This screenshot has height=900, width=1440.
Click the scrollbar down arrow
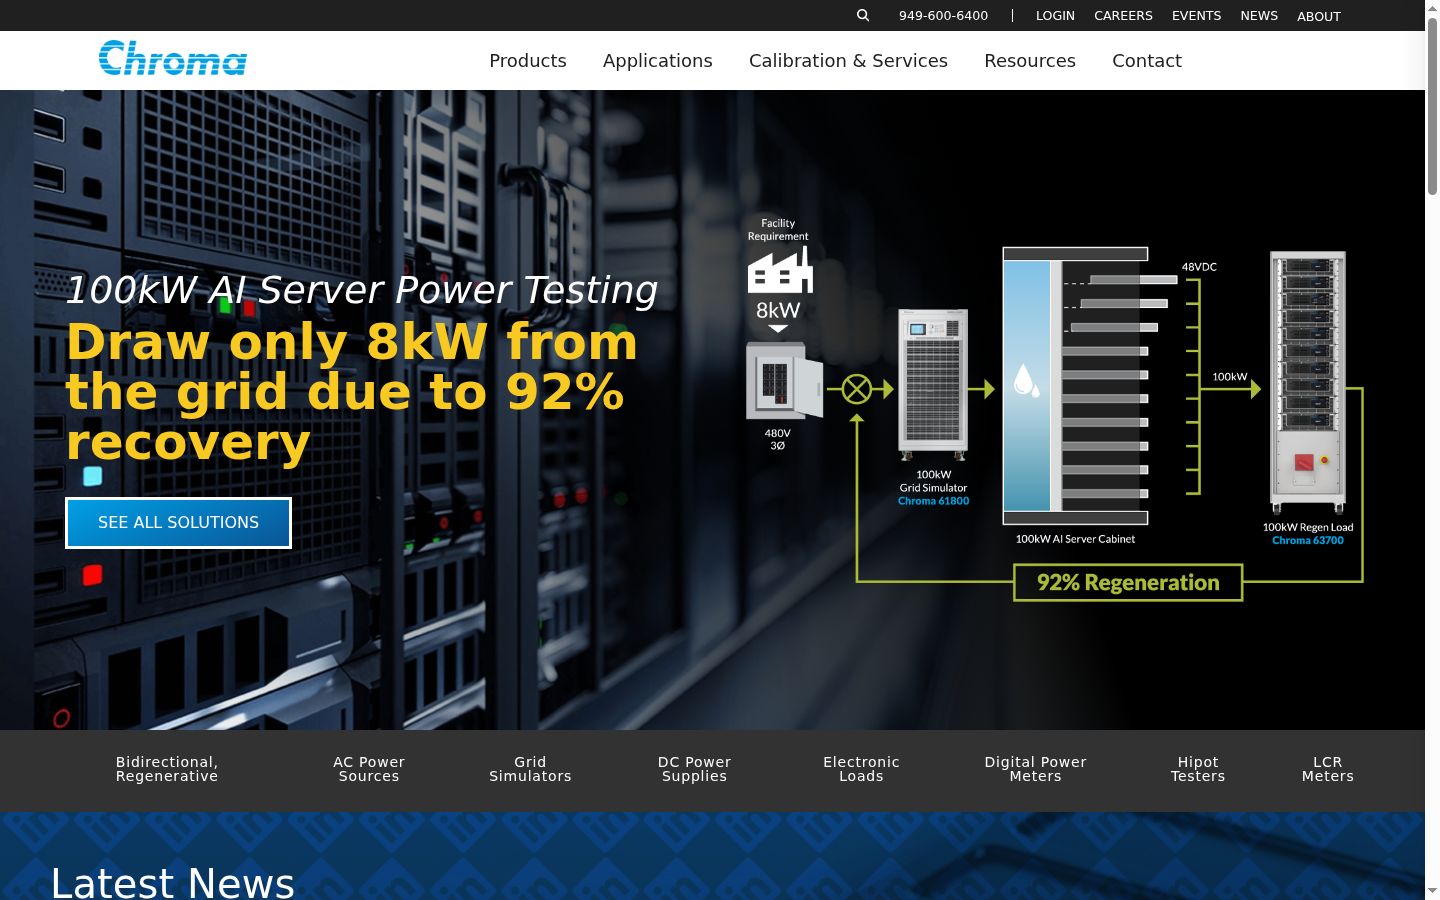[x=1432, y=891]
